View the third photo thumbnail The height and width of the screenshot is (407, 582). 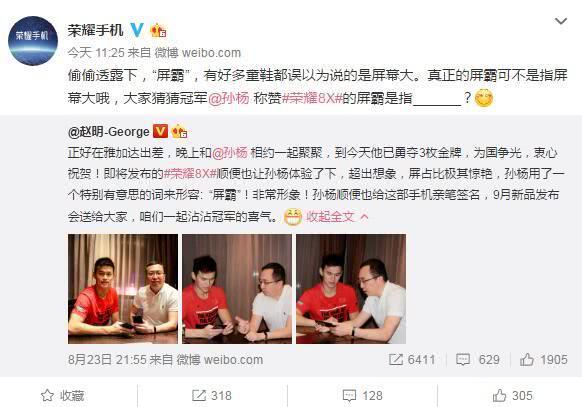[x=351, y=289]
